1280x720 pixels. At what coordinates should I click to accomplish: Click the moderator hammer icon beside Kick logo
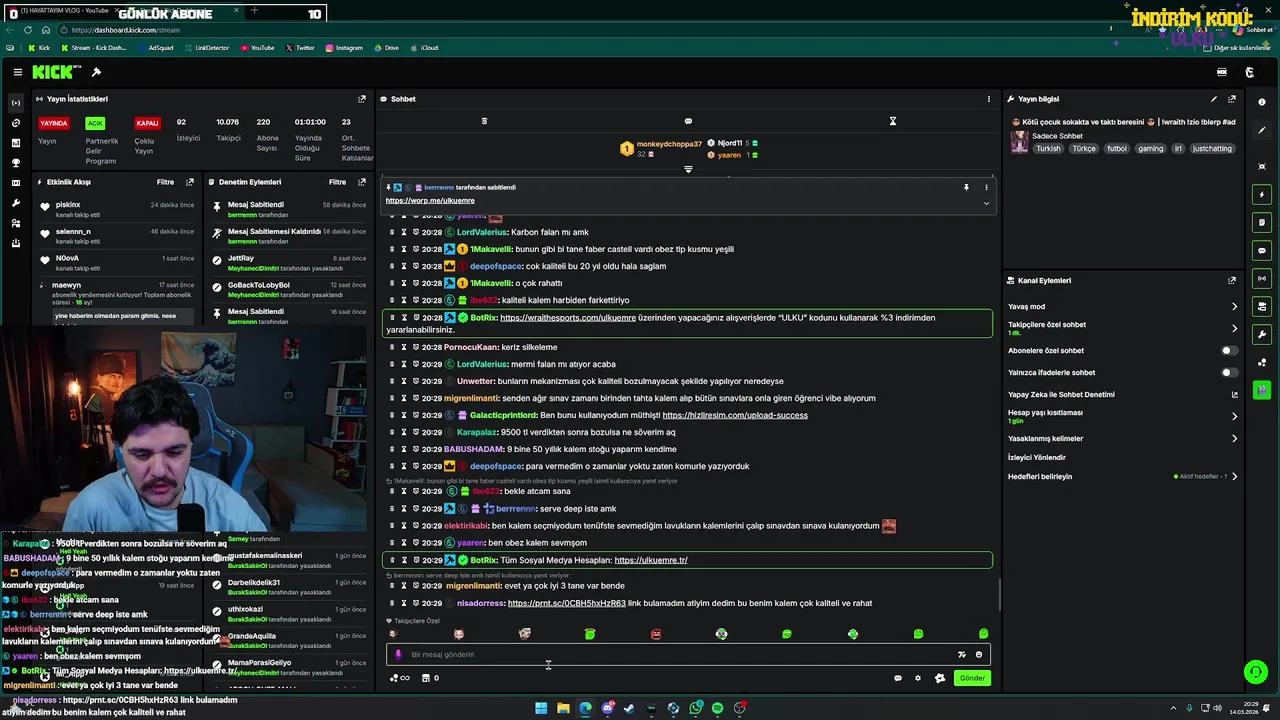coord(96,72)
